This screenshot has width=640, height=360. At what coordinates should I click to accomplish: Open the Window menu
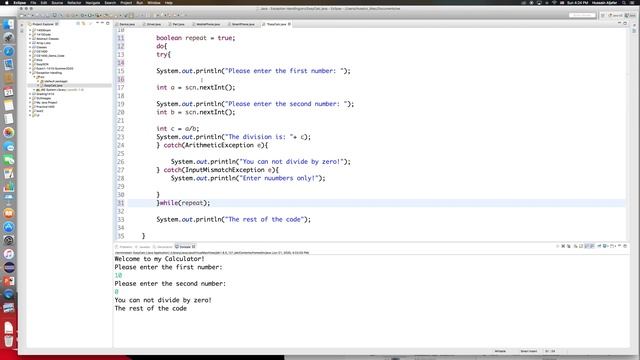[x=154, y=2]
